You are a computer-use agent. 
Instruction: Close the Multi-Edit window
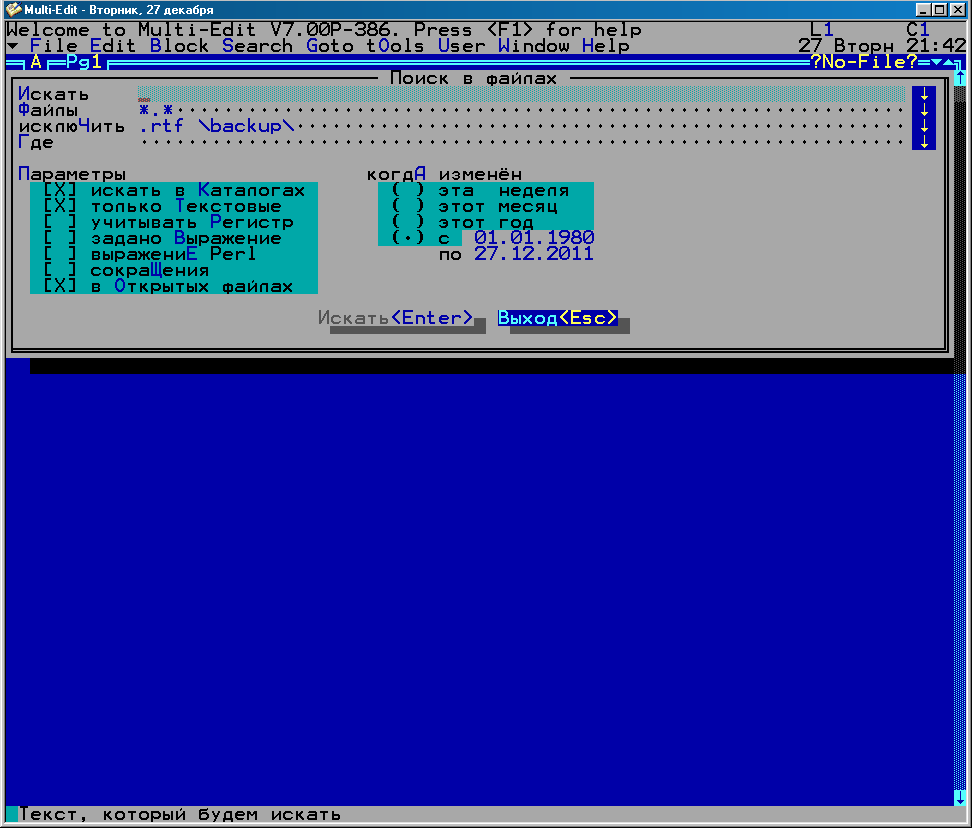point(957,9)
